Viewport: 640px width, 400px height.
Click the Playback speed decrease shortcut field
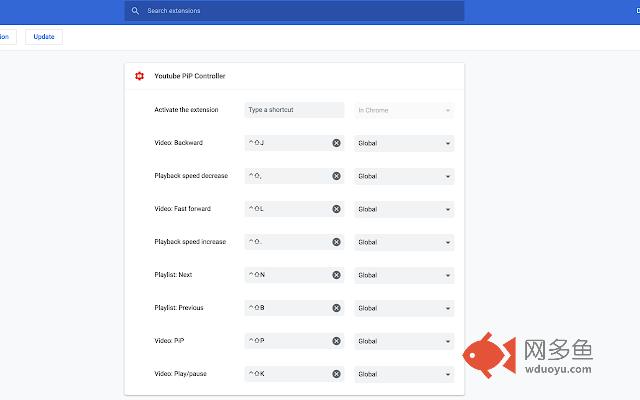tap(294, 176)
